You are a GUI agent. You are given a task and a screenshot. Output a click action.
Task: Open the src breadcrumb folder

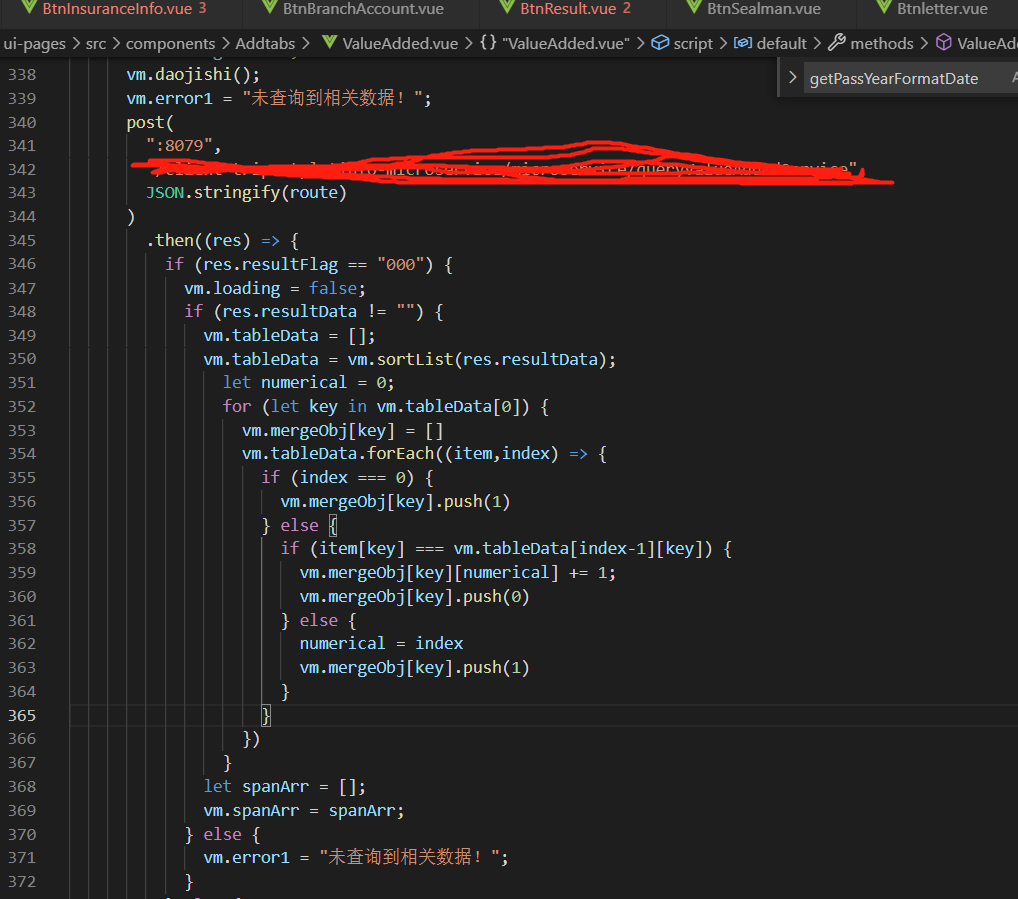95,43
